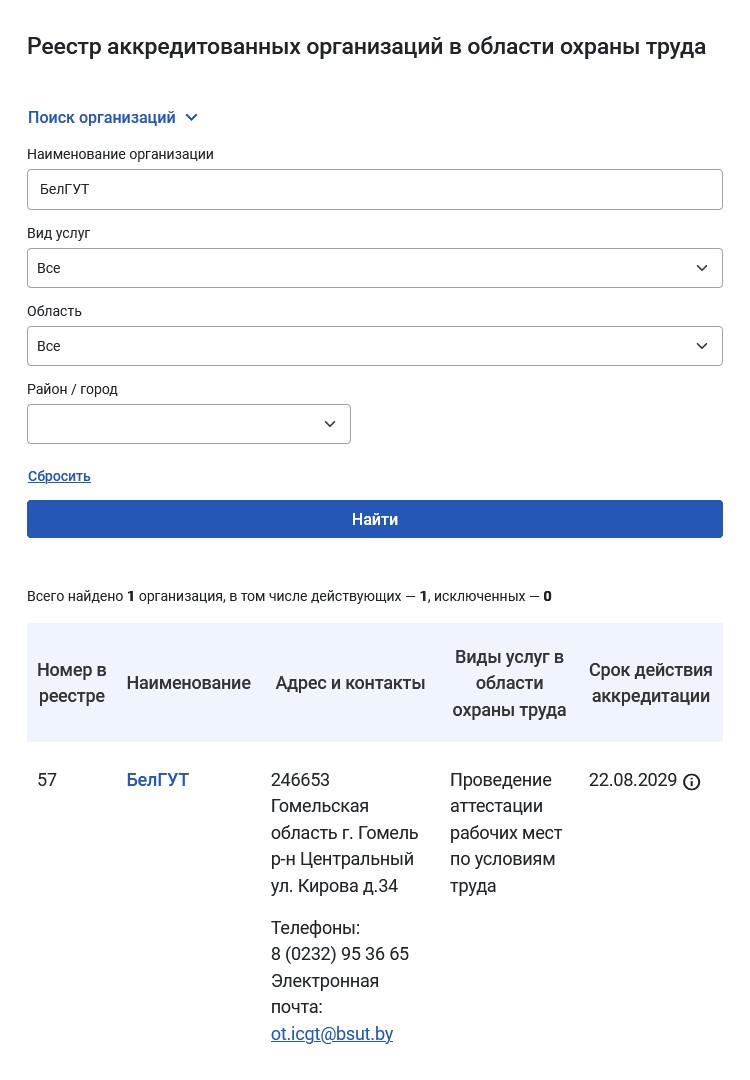Collapse the "Поиск организаций" search section
The image size is (750, 1080).
pyautogui.click(x=113, y=118)
